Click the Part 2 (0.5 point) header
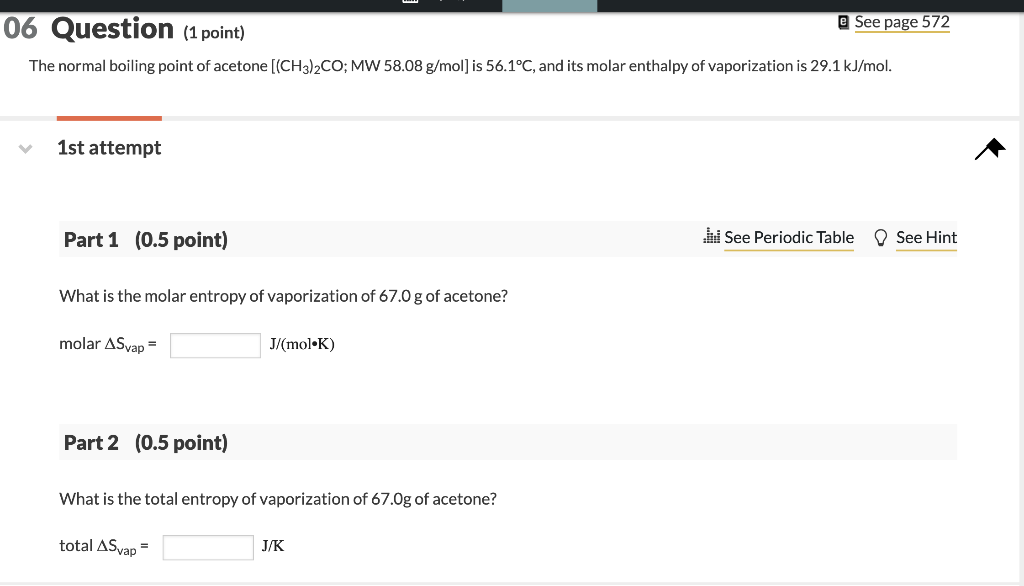 [x=145, y=442]
